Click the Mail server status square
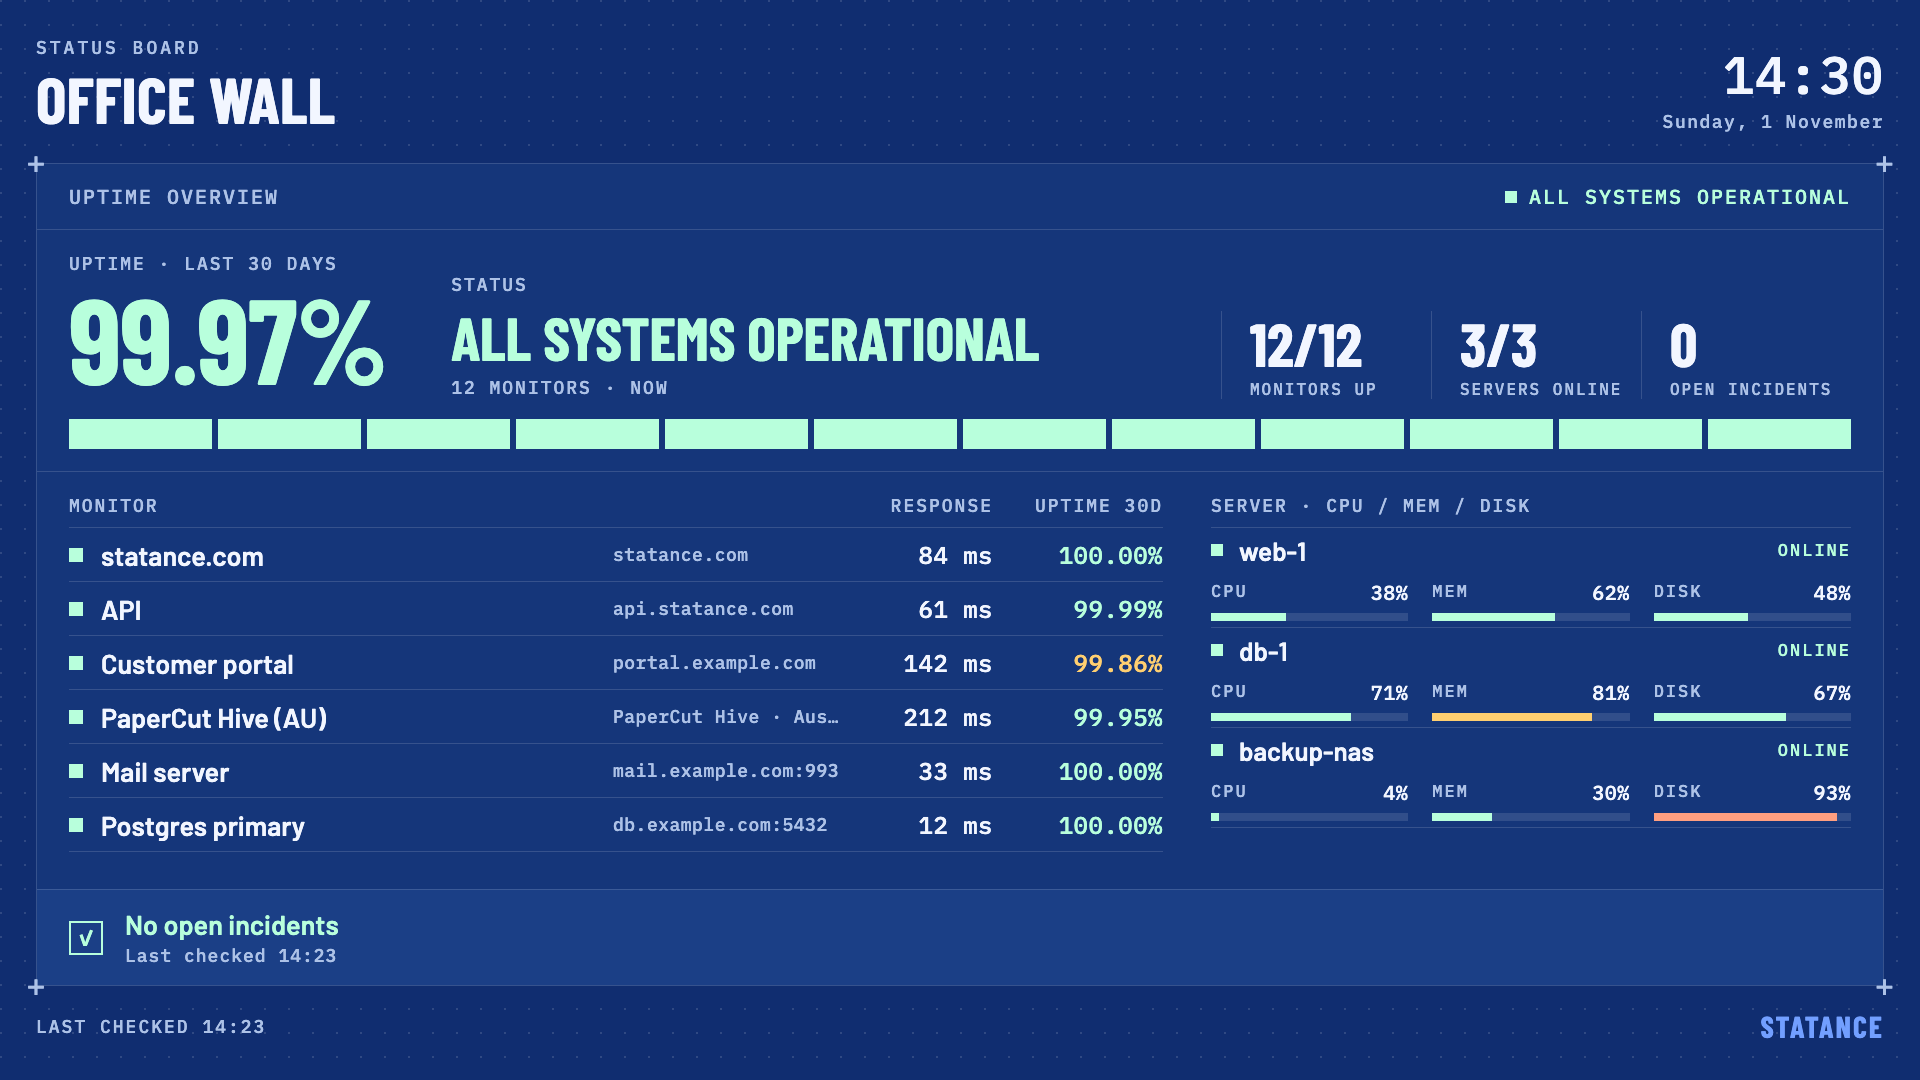 point(76,771)
